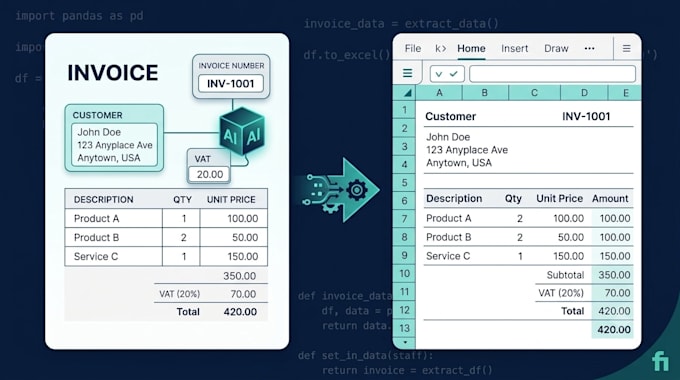The width and height of the screenshot is (680, 380).
Task: Switch to the Draw tab
Action: click(x=556, y=48)
